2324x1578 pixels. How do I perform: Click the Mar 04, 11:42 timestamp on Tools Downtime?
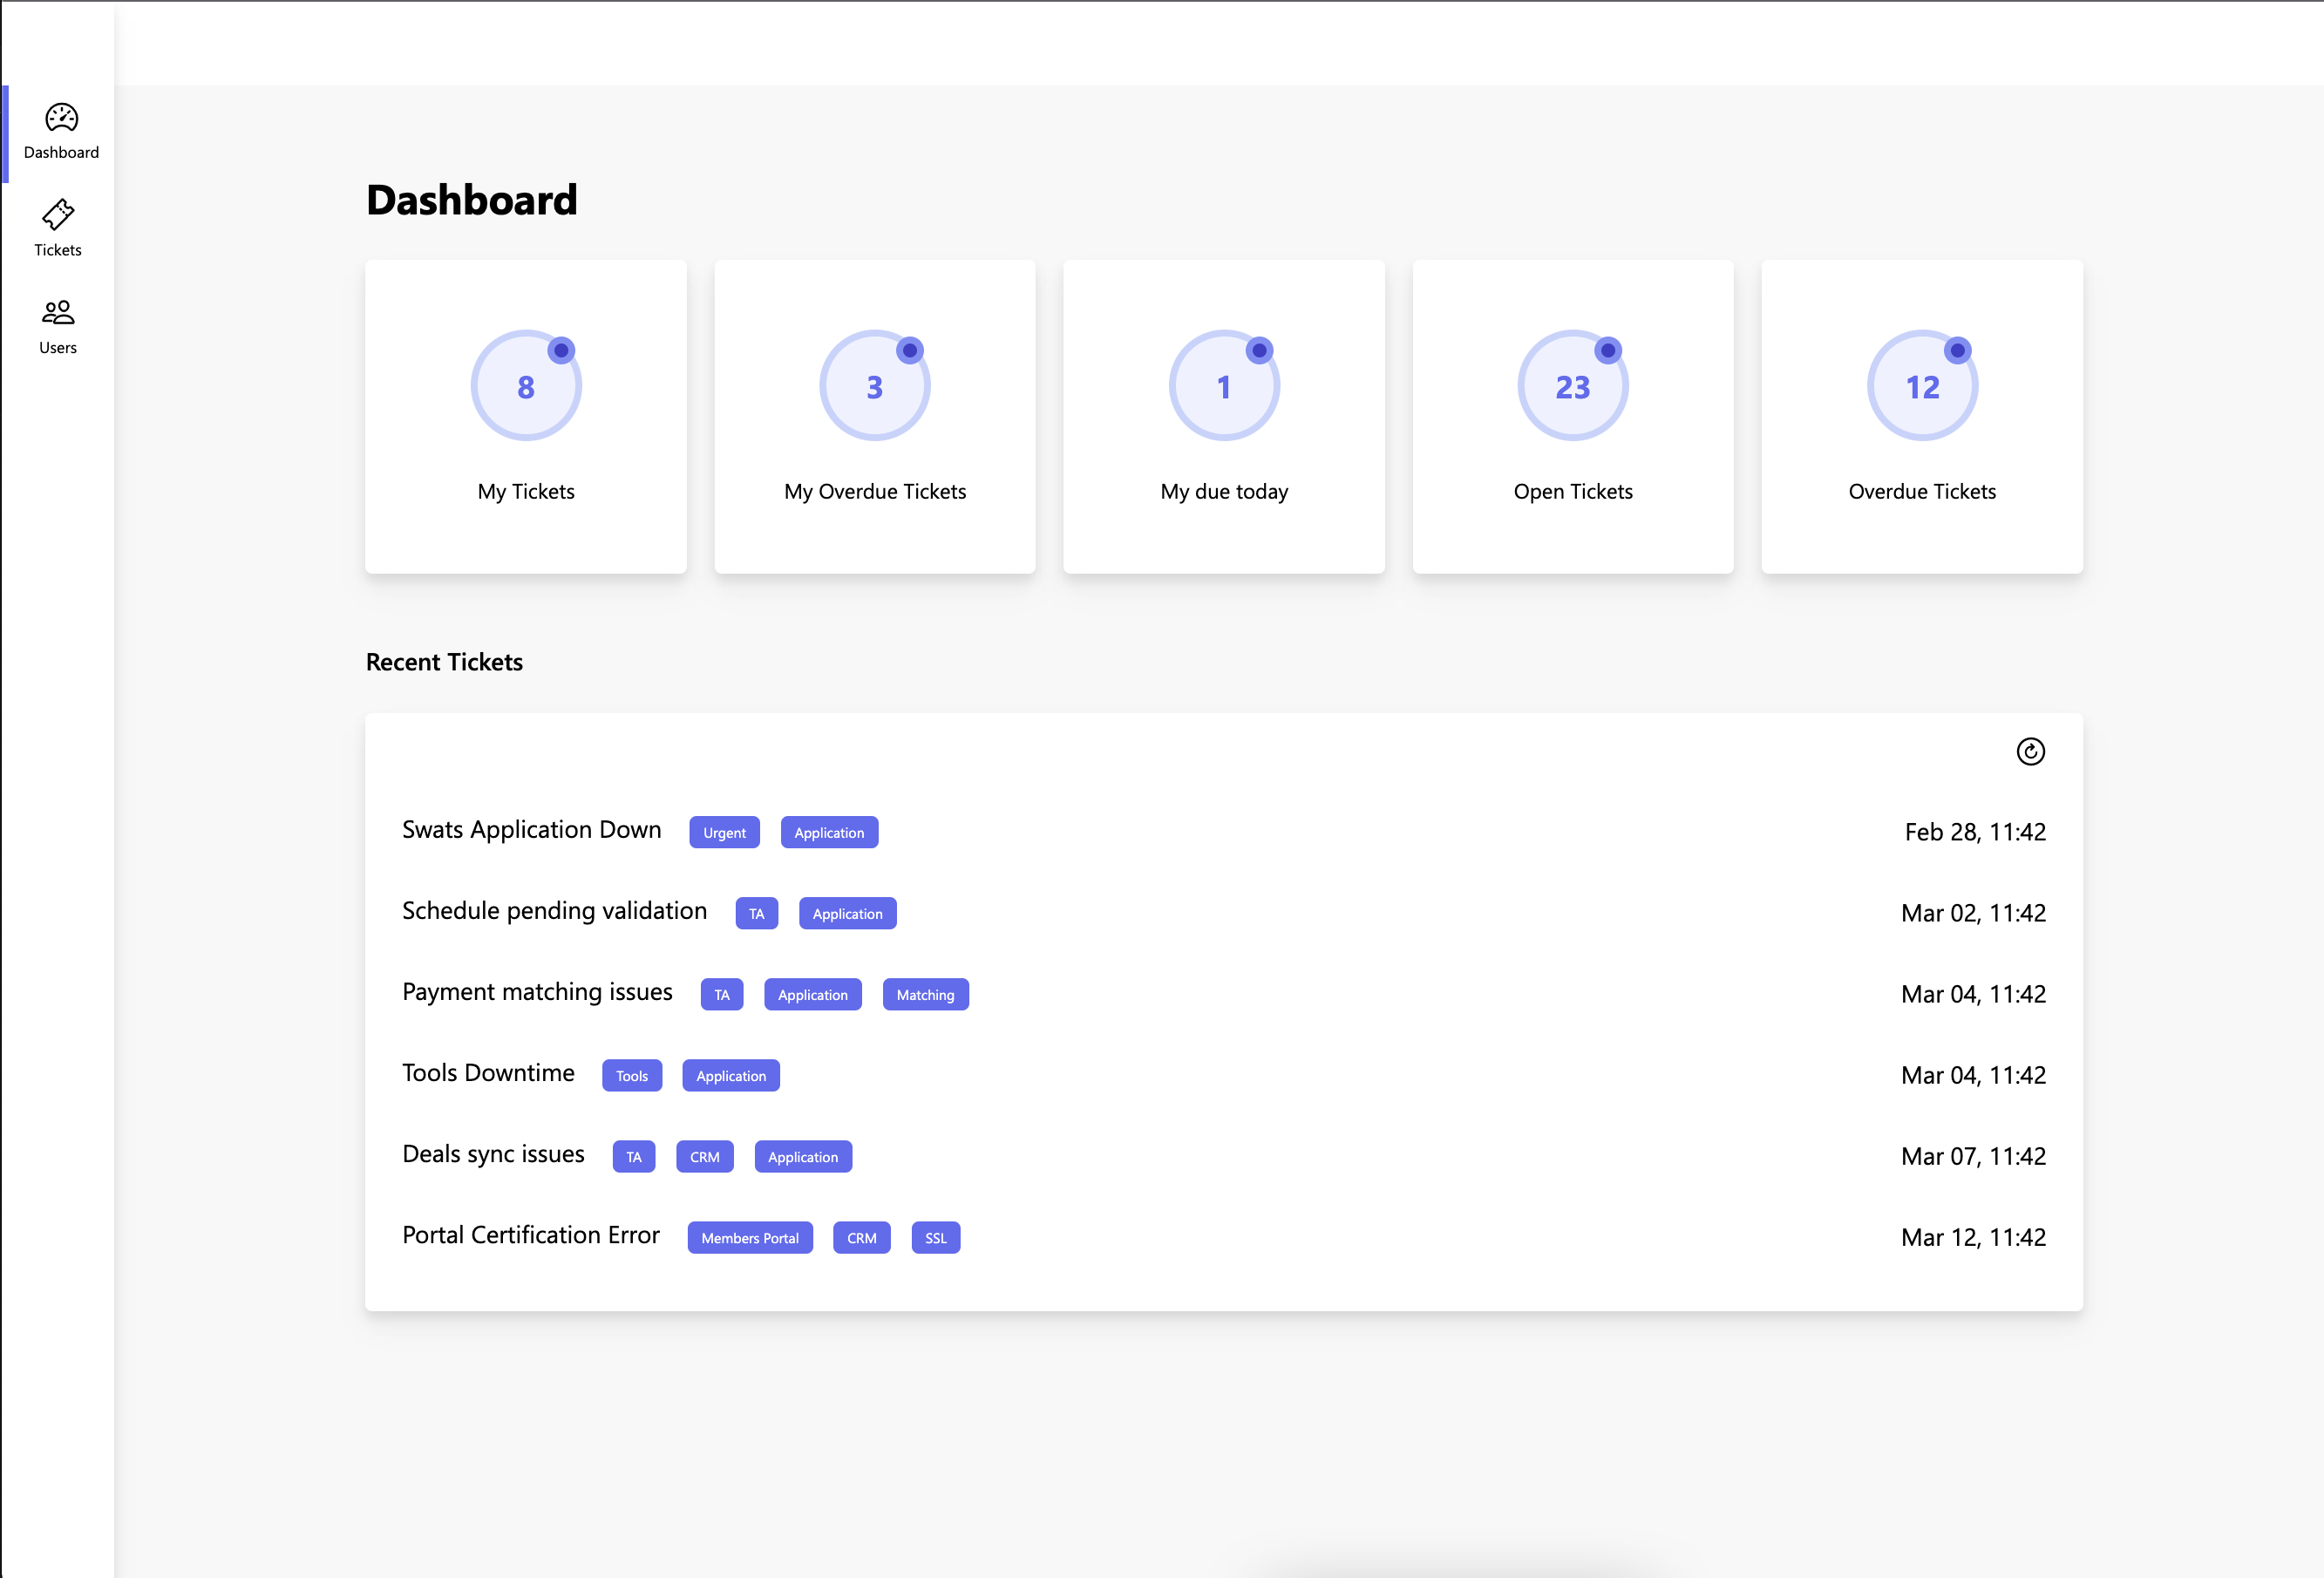tap(1973, 1075)
